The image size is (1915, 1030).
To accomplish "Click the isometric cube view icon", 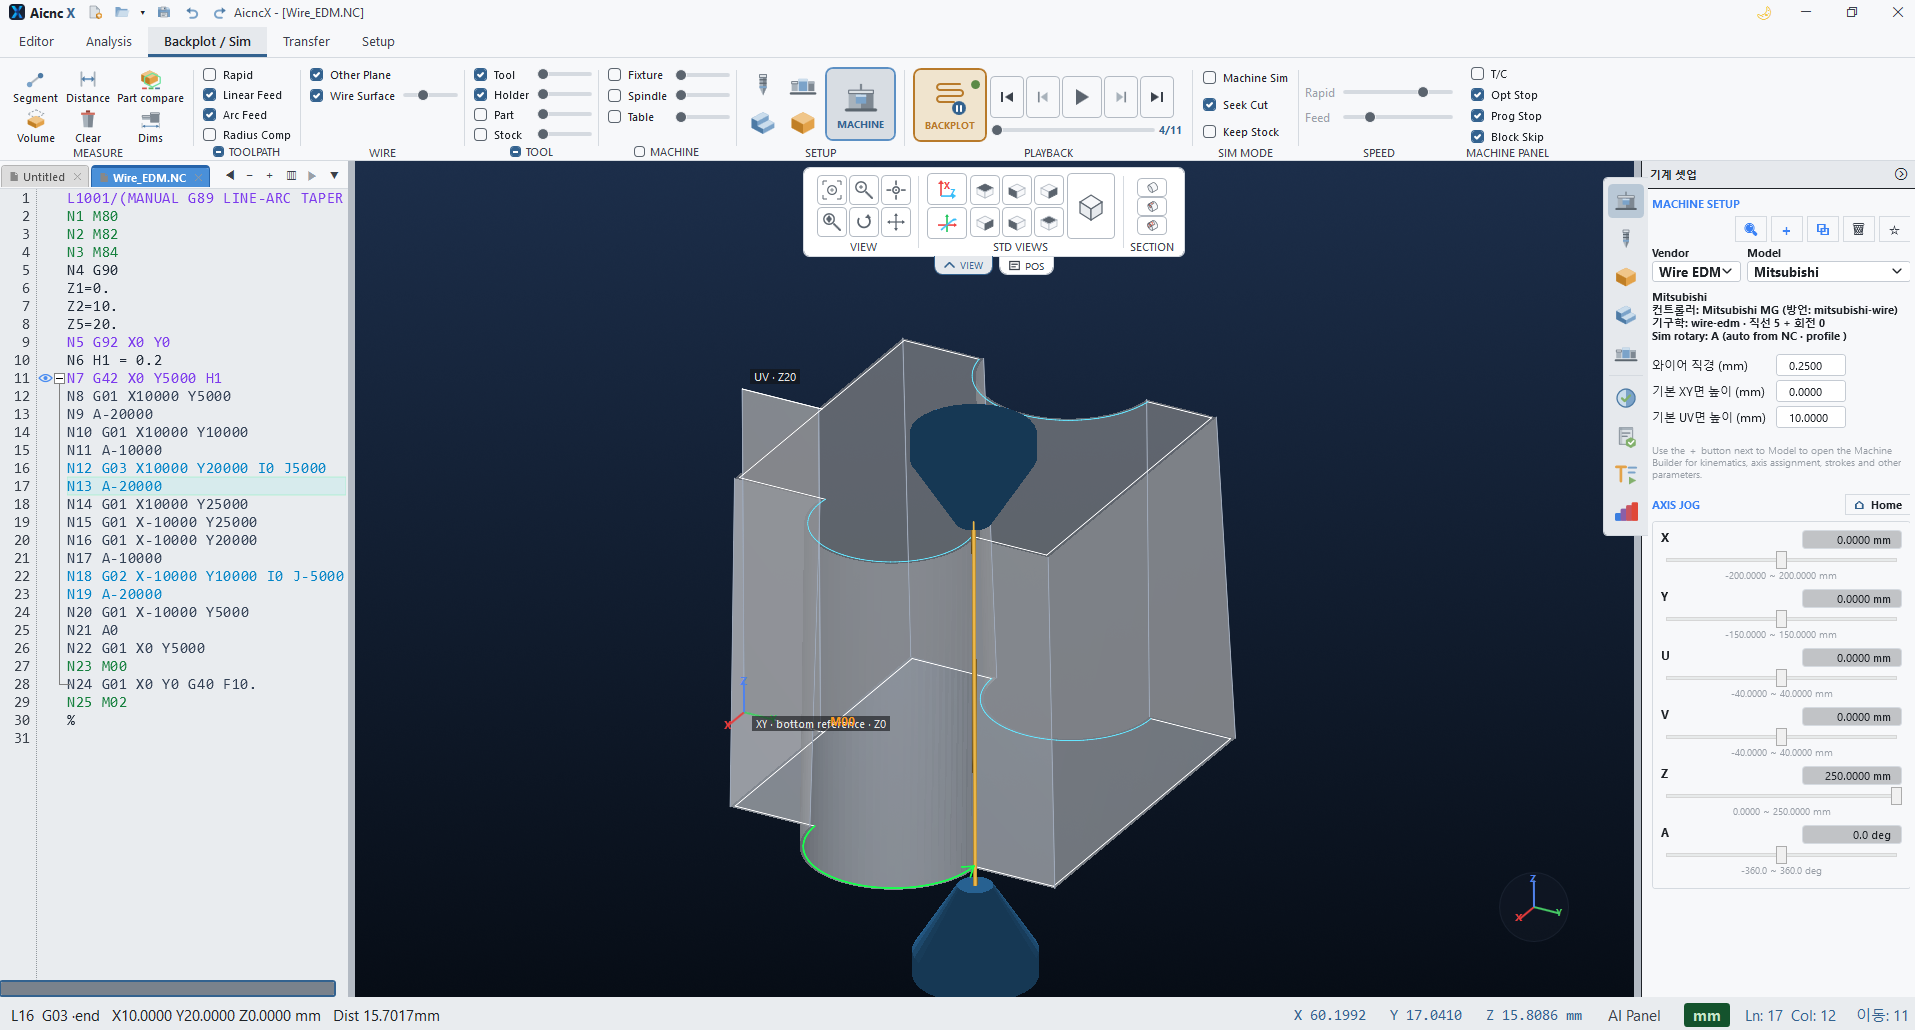I will point(1091,207).
